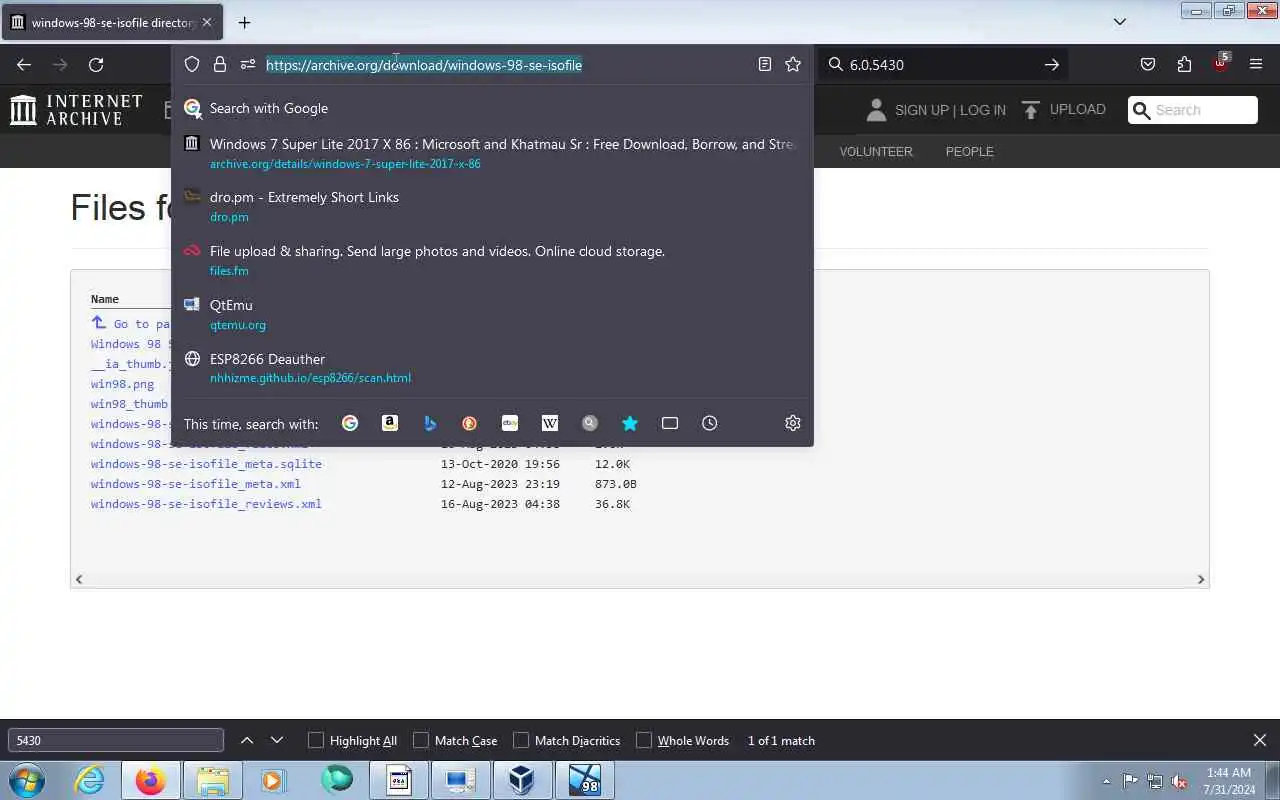Image resolution: width=1280 pixels, height=800 pixels.
Task: Open VirtualBox from the taskbar
Action: pos(521,780)
